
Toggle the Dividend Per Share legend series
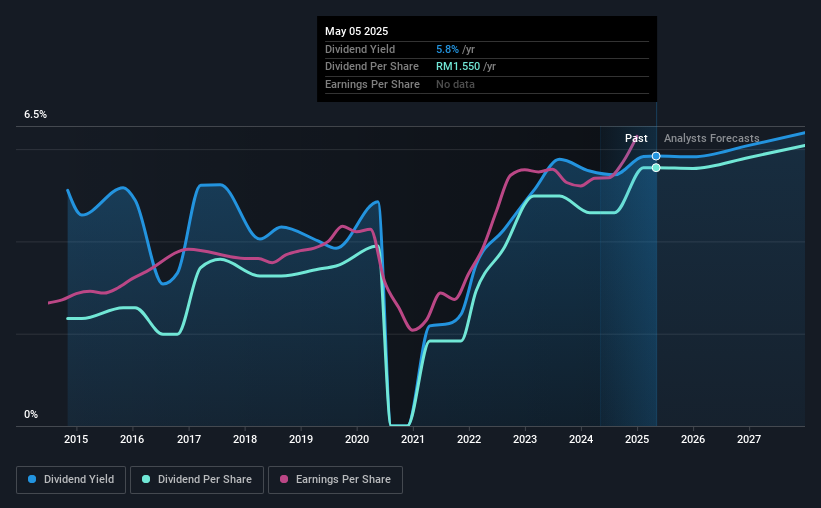(197, 480)
